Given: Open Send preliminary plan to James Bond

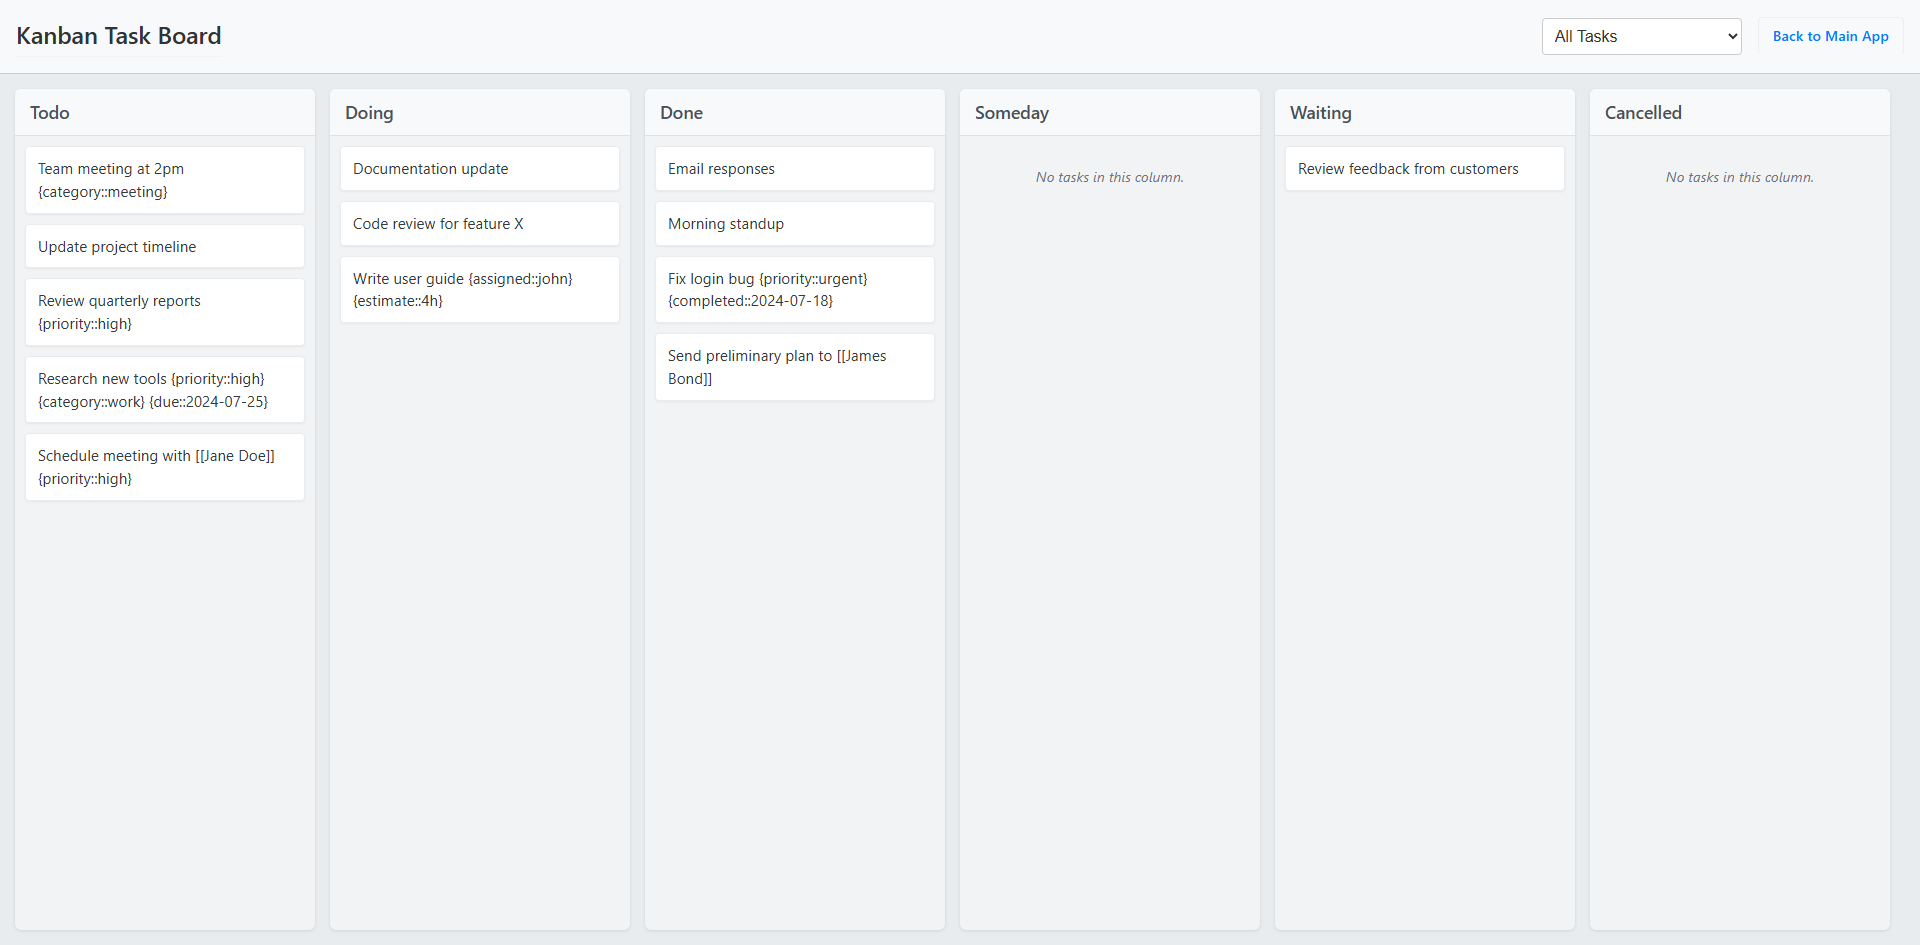Looking at the screenshot, I should (794, 367).
